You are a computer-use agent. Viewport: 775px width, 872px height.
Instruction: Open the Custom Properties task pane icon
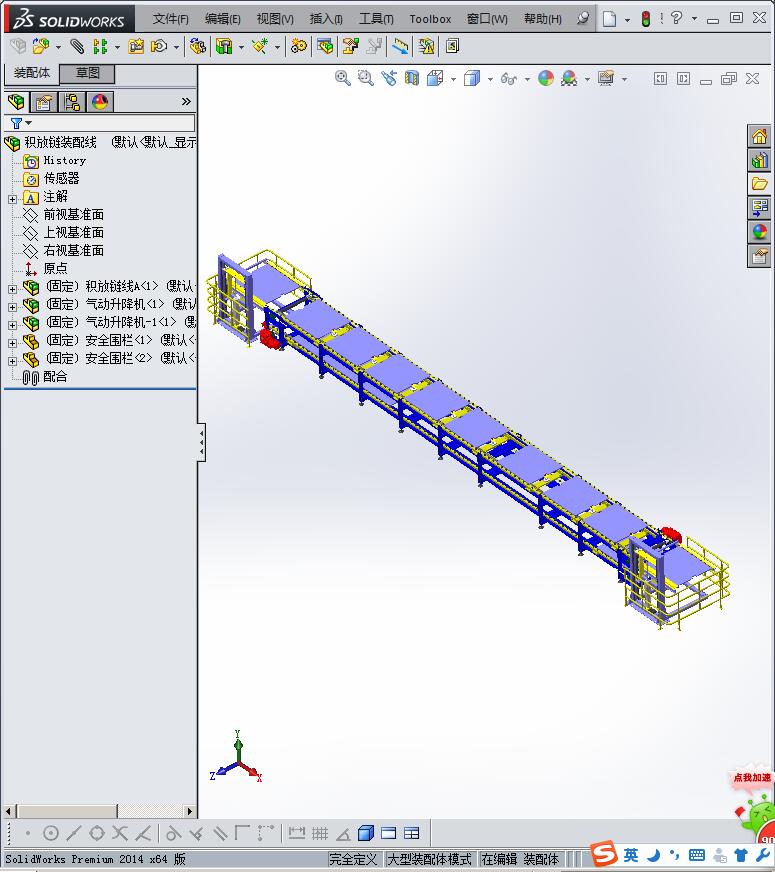(x=759, y=256)
